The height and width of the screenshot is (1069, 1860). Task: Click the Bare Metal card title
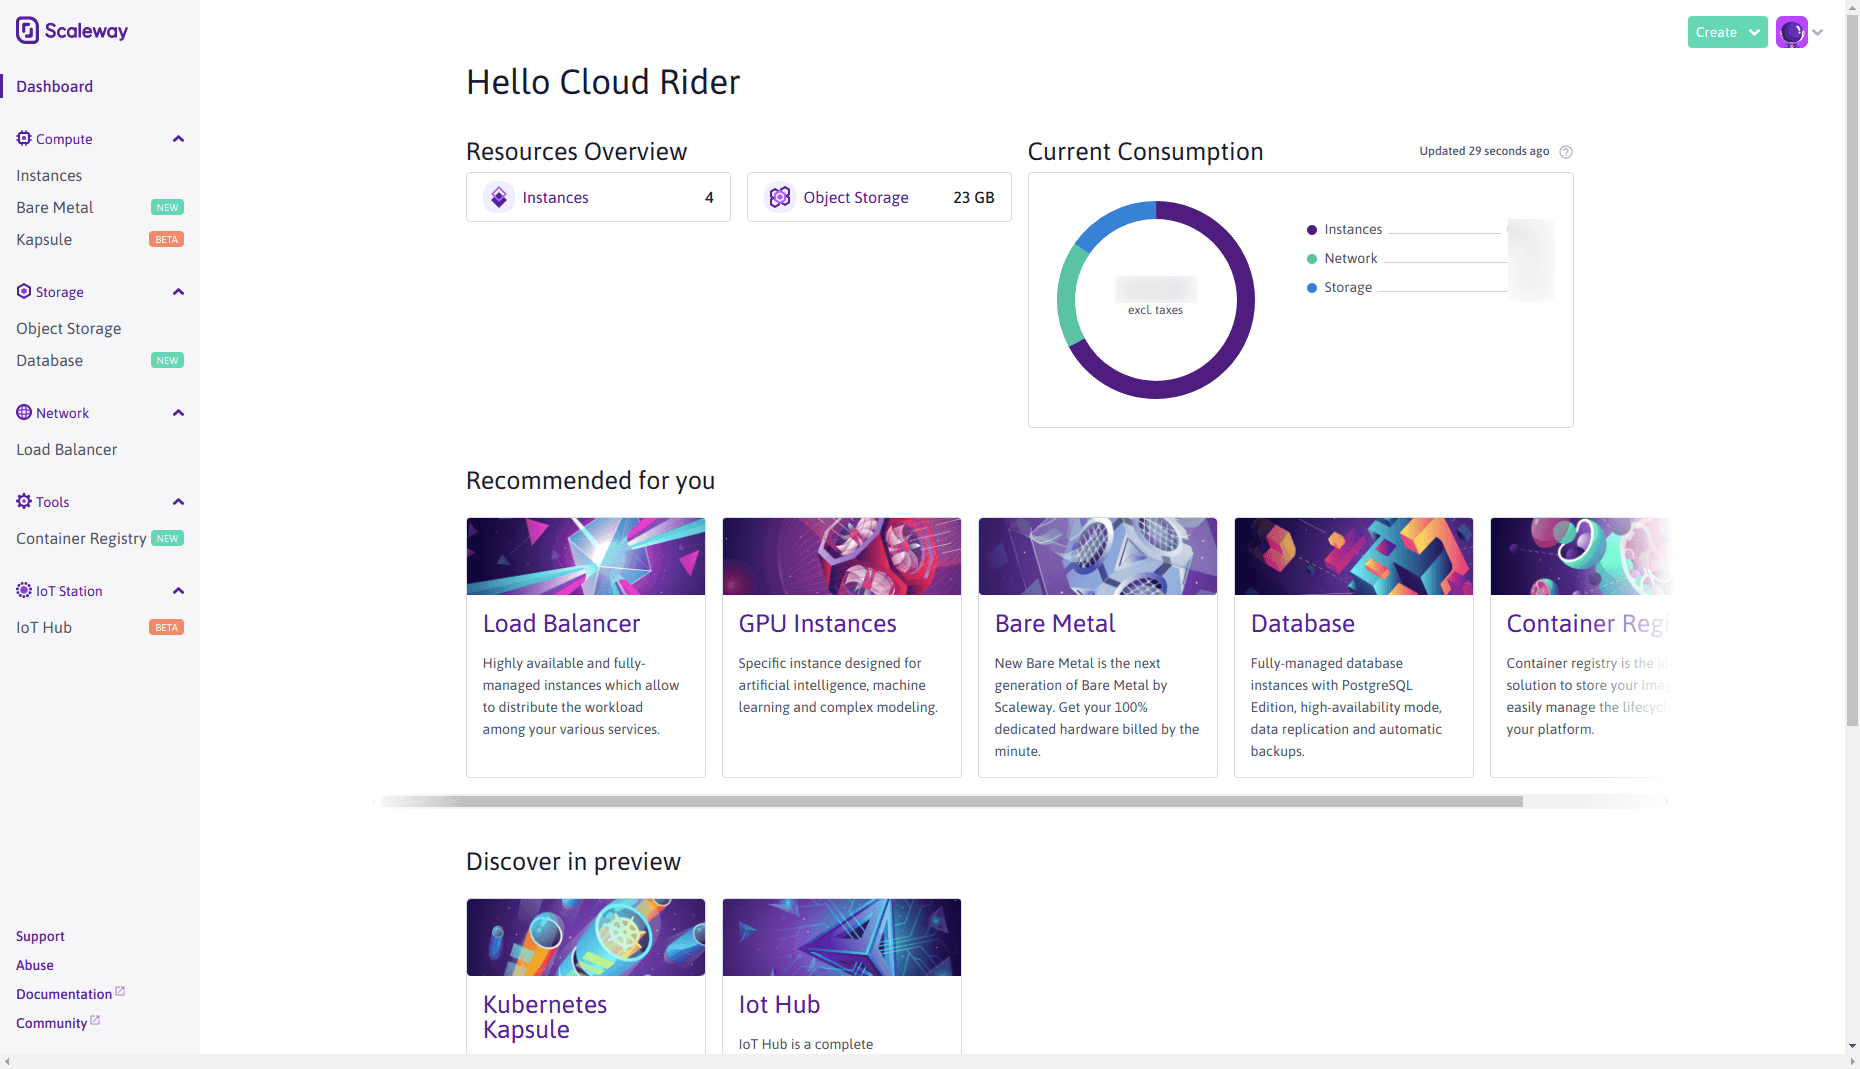1055,623
